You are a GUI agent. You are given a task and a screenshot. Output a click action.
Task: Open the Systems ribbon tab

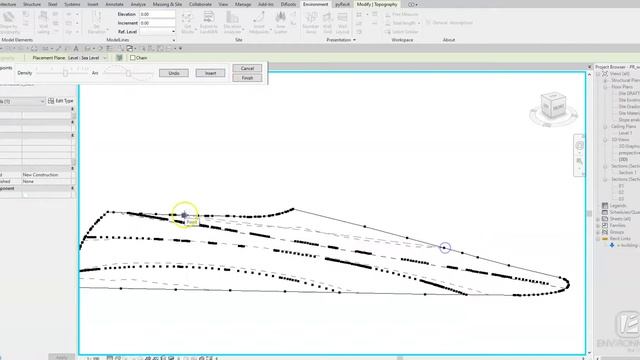point(72,4)
